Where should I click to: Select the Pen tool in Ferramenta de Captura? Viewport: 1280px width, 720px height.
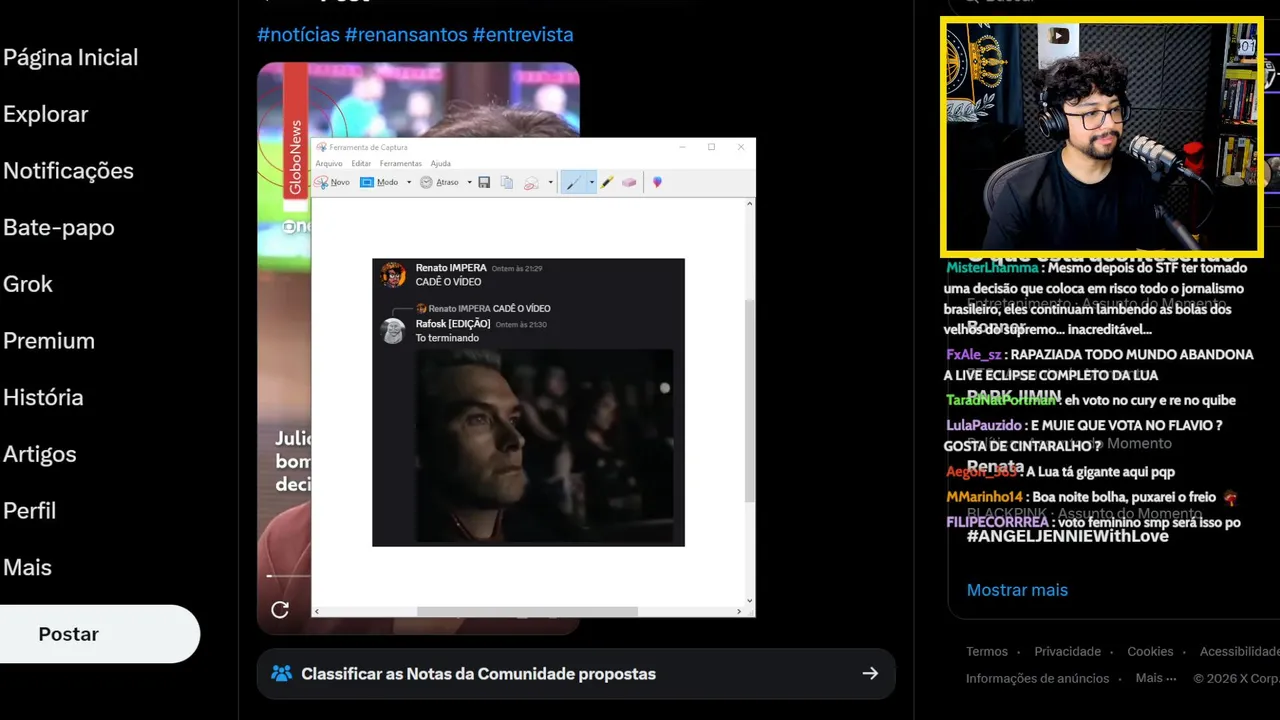[572, 182]
